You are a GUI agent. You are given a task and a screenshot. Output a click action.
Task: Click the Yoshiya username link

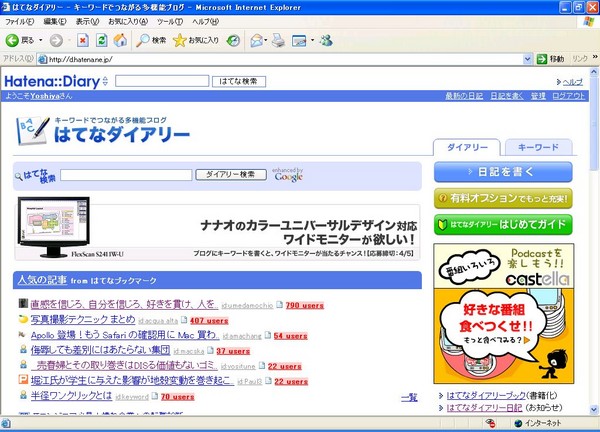click(45, 96)
